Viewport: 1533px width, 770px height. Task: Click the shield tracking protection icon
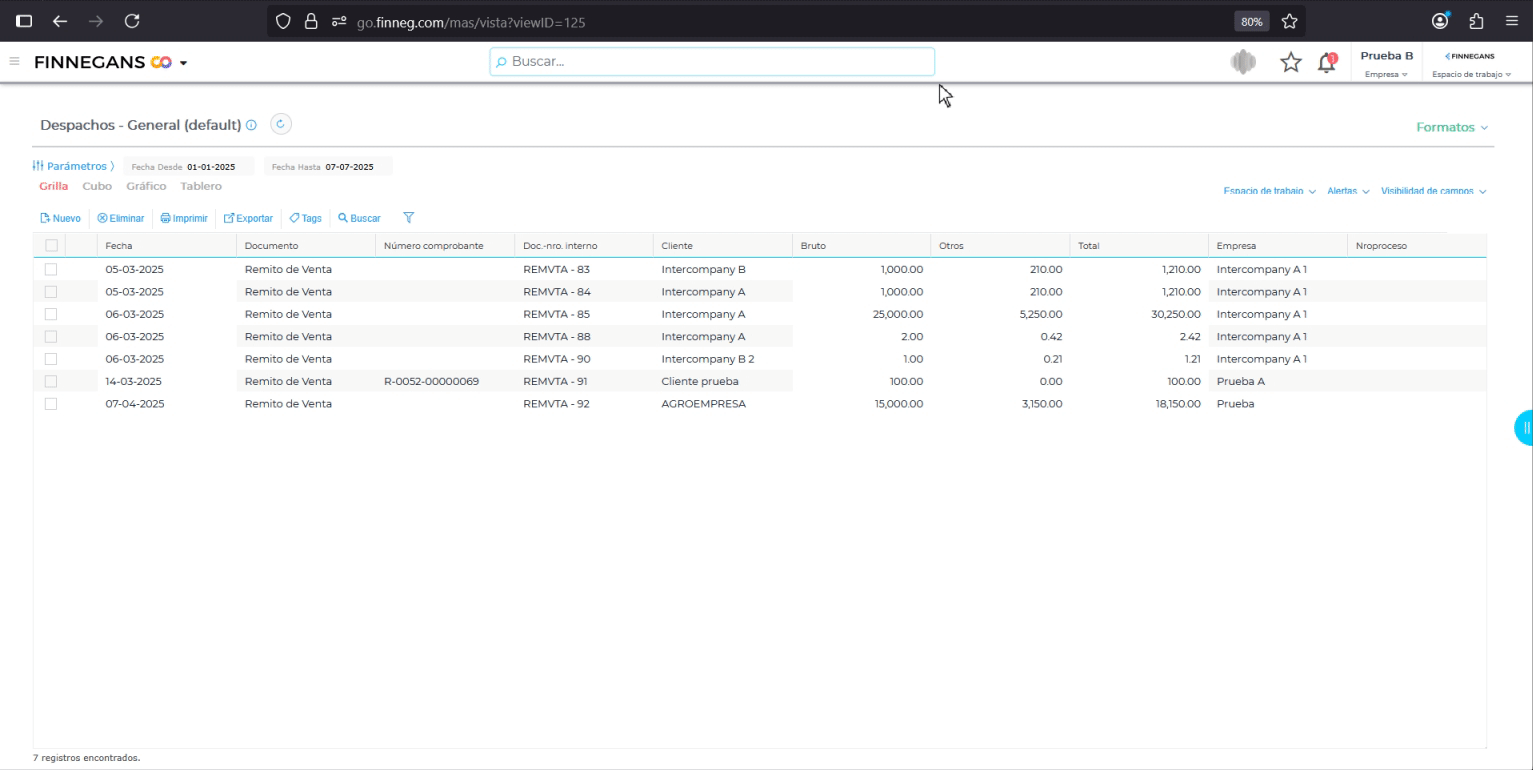coord(283,21)
